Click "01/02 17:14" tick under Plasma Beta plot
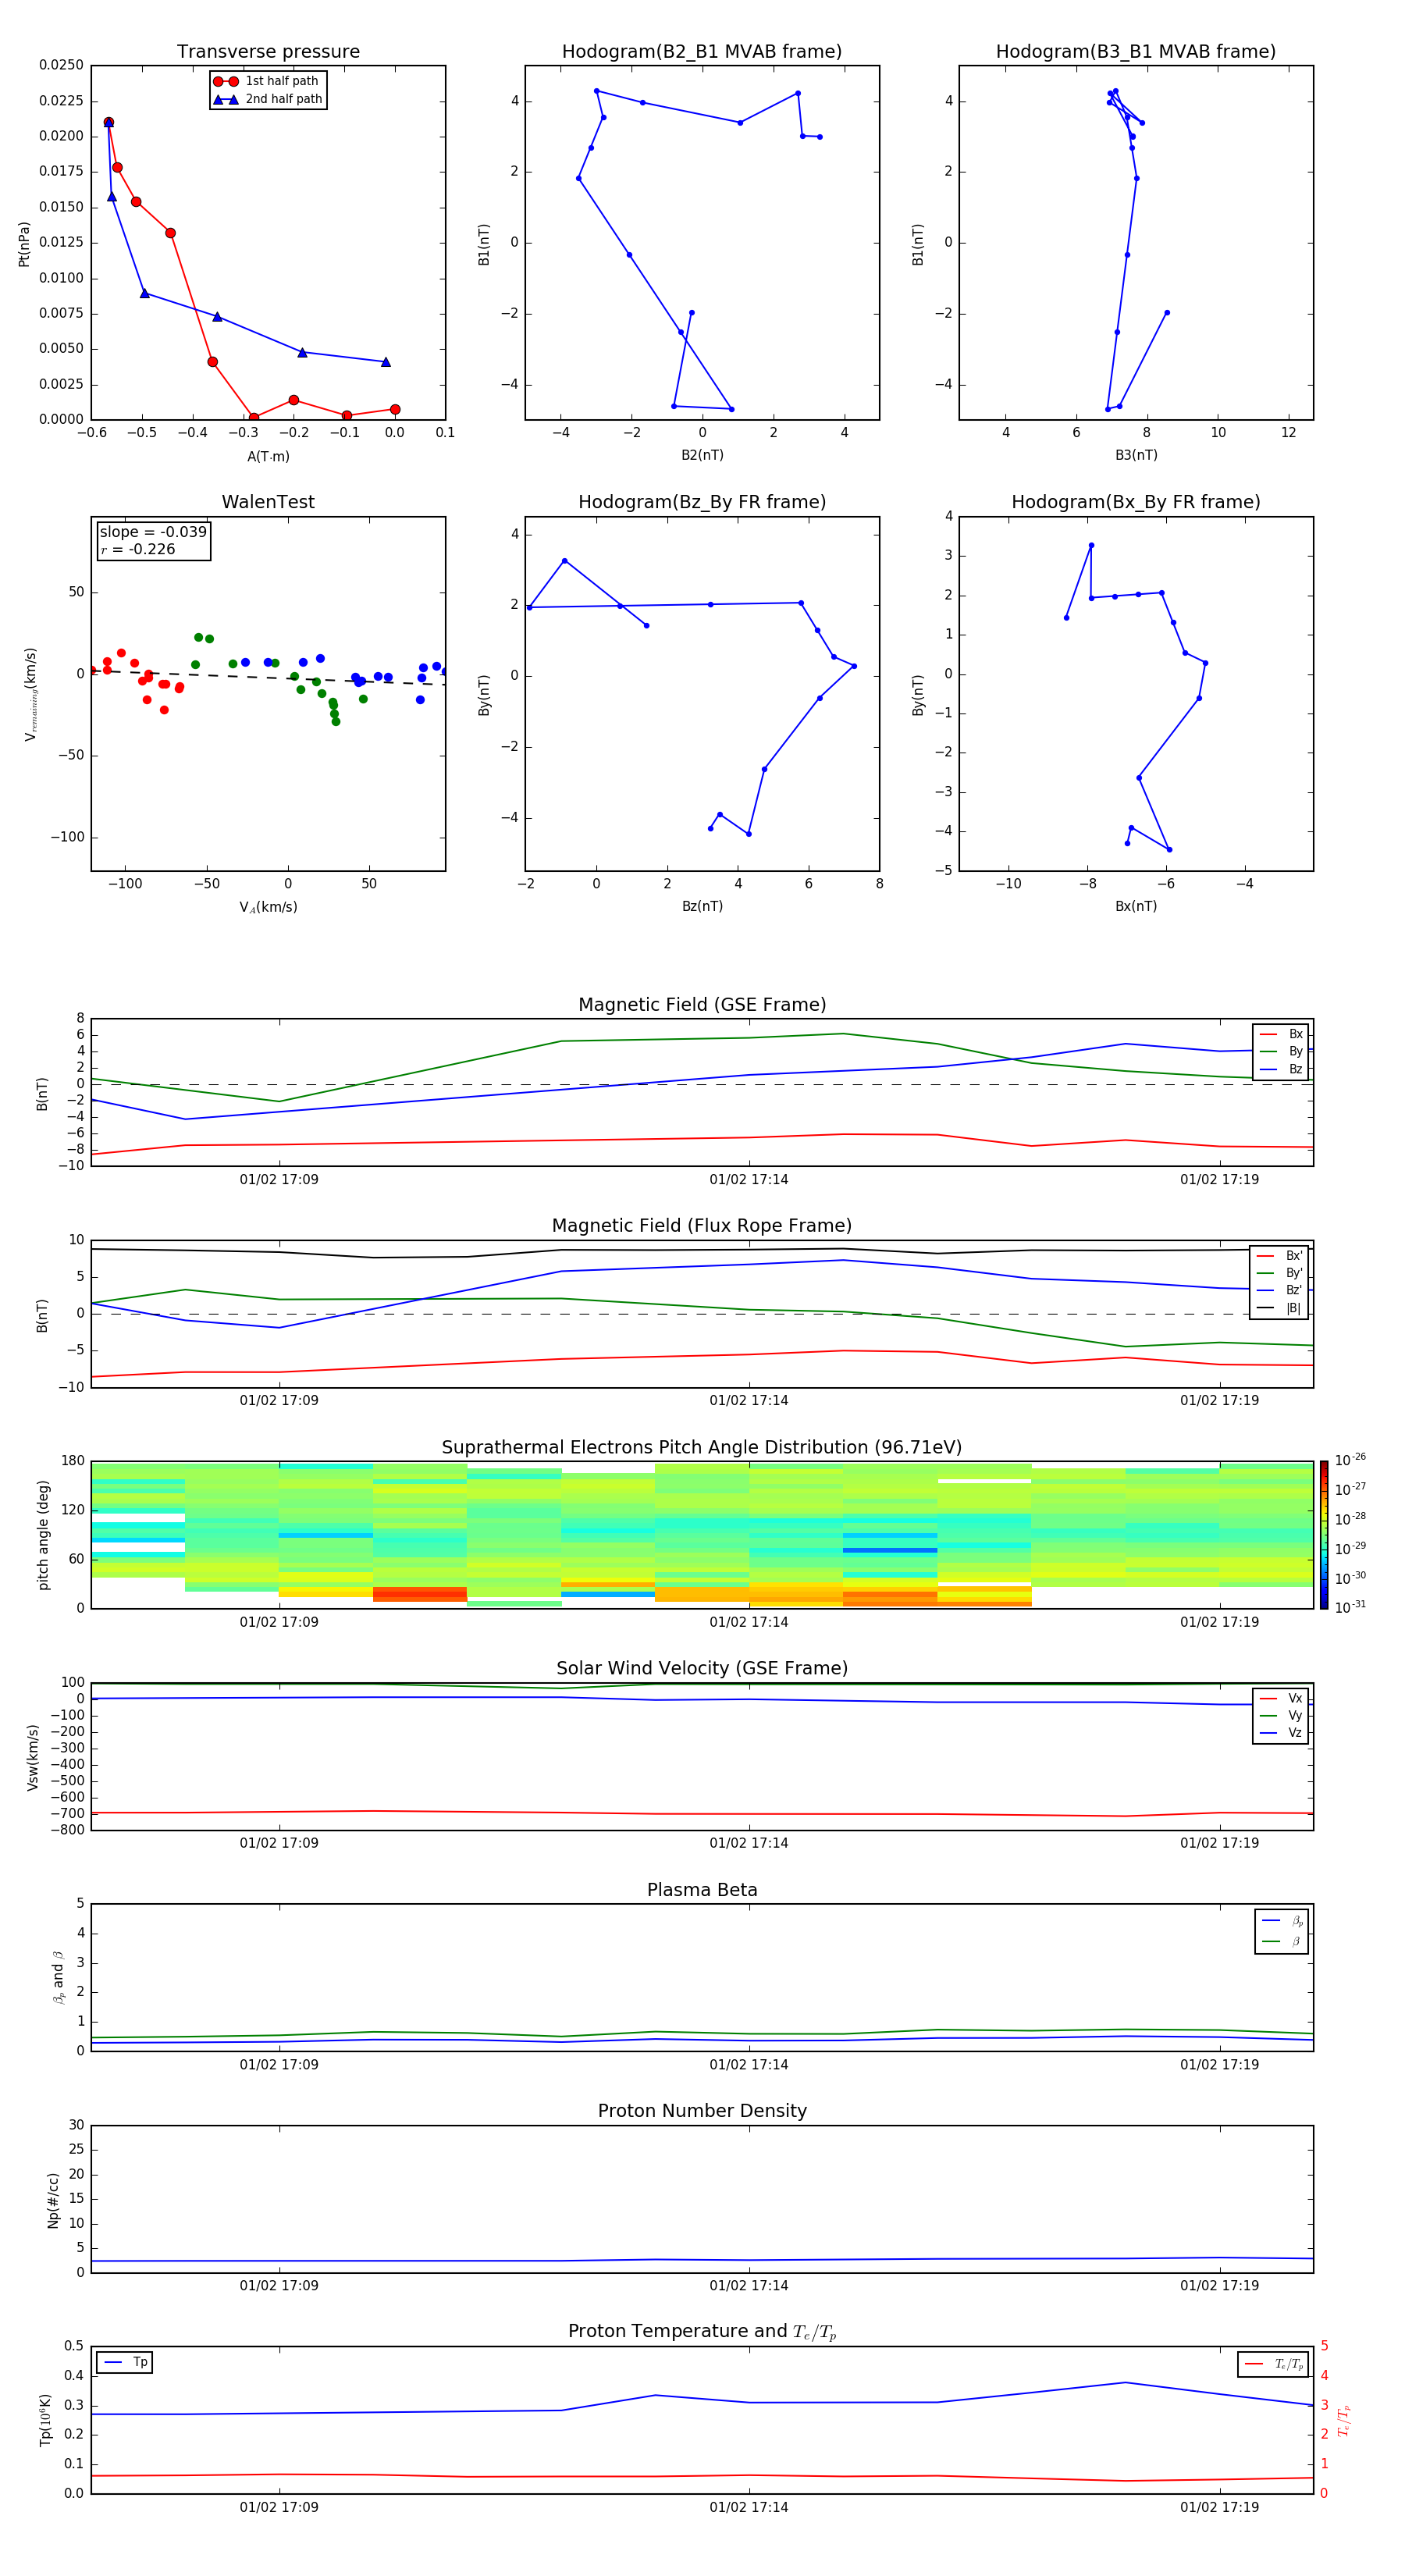The width and height of the screenshot is (1405, 2576). pyautogui.click(x=749, y=2065)
